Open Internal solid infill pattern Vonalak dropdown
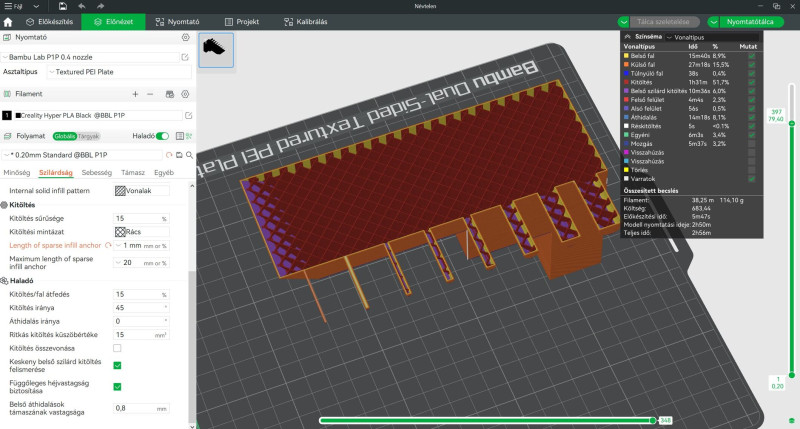Image resolution: width=800 pixels, height=429 pixels. click(x=141, y=191)
